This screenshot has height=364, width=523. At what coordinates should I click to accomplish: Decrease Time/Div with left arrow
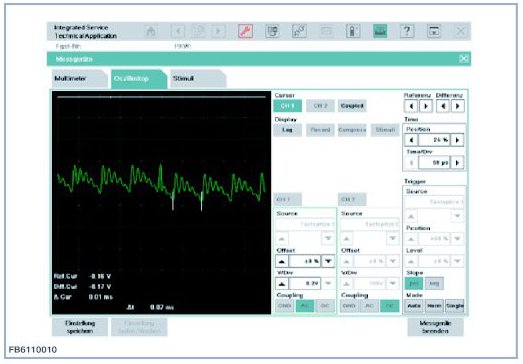[411, 162]
